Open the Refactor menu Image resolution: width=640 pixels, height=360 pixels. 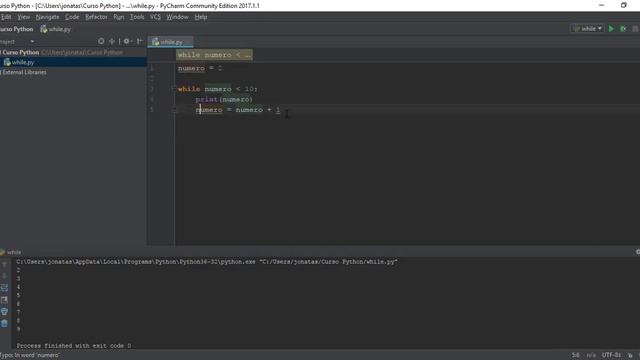96,17
